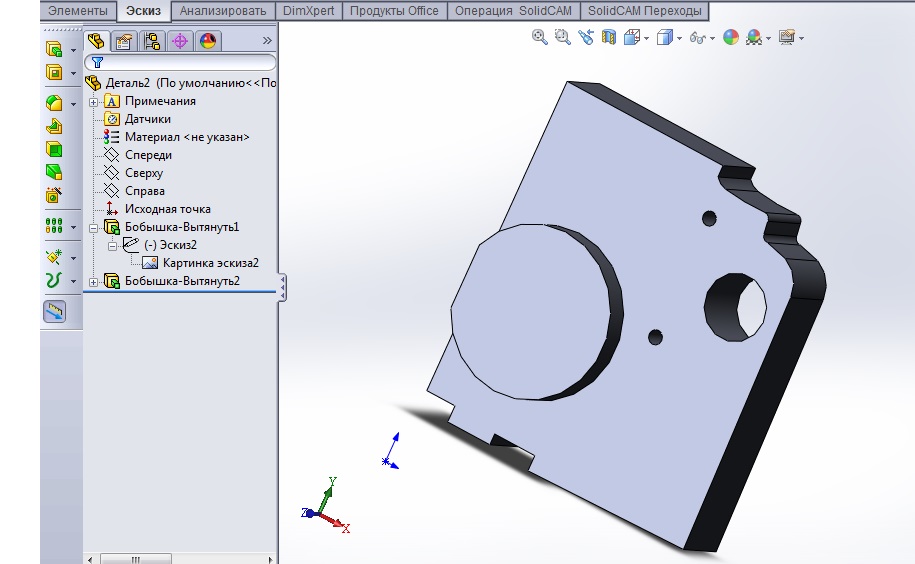The height and width of the screenshot is (564, 915).
Task: Select the Спереди plane
Action: [148, 155]
